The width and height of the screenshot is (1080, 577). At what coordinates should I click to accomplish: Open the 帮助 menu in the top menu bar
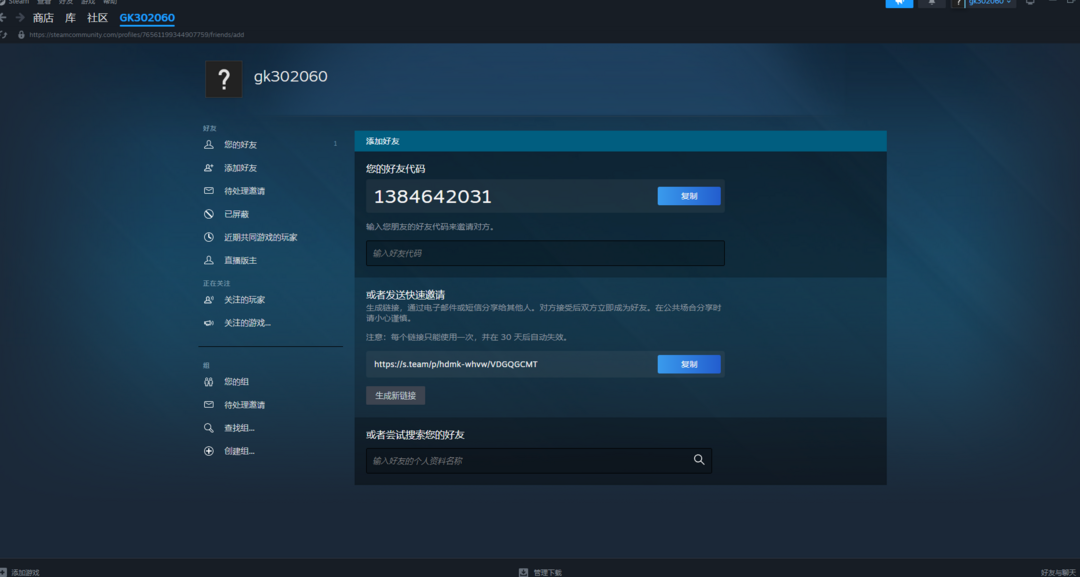110,2
